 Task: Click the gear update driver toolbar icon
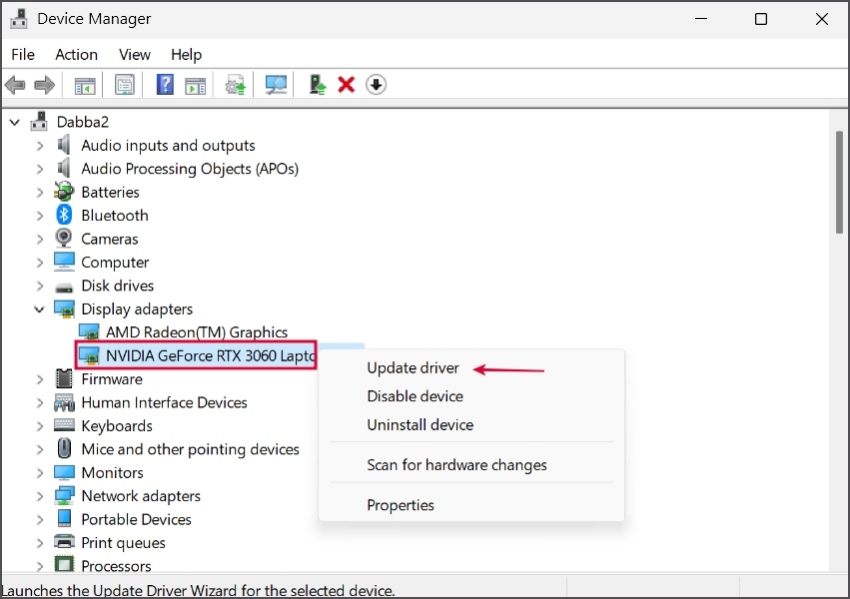(x=235, y=85)
